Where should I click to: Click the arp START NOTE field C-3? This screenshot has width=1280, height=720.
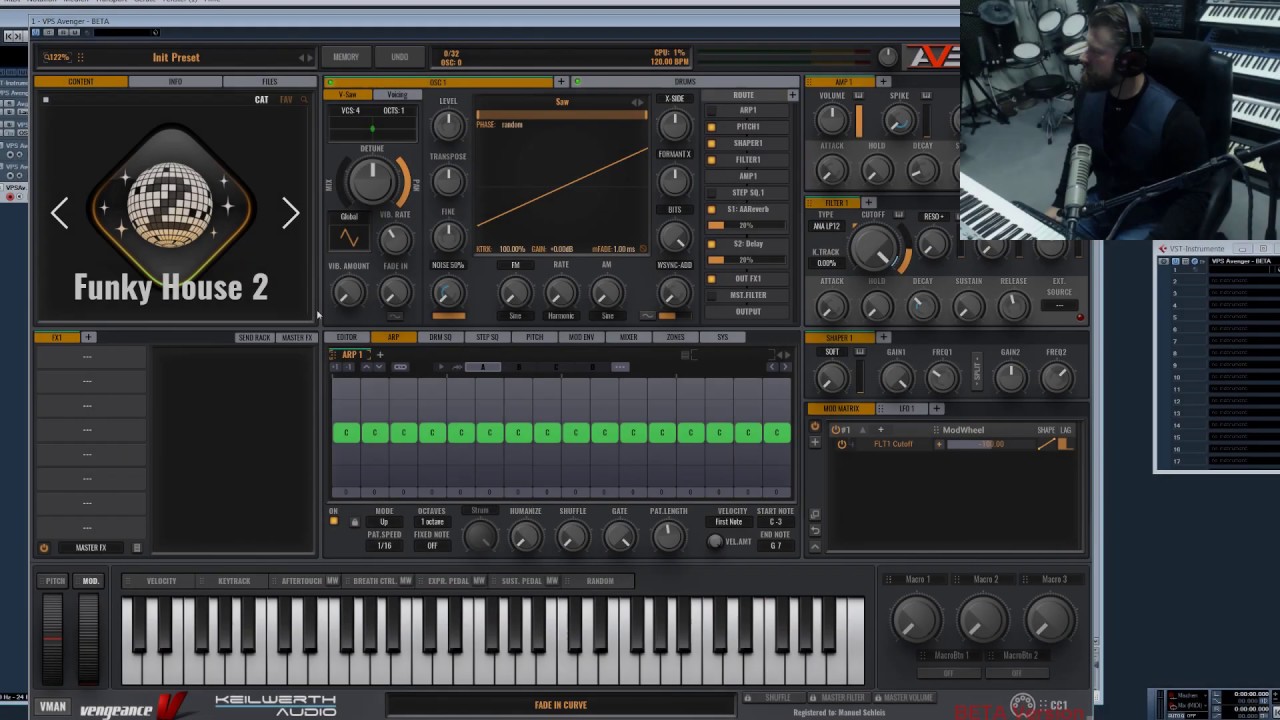776,522
